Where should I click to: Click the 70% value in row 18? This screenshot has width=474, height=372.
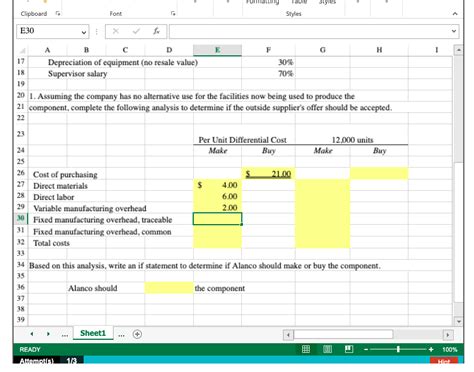point(286,74)
